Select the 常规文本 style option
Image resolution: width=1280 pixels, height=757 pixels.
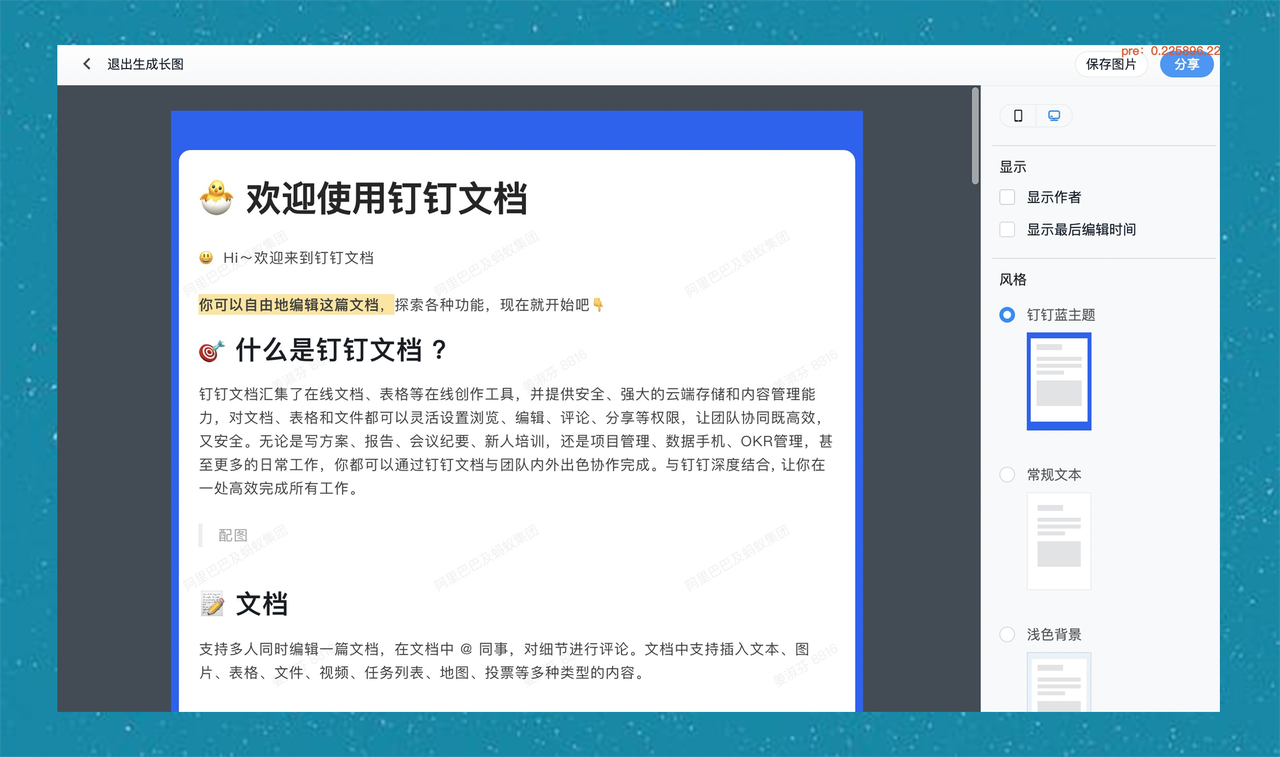coord(1007,474)
